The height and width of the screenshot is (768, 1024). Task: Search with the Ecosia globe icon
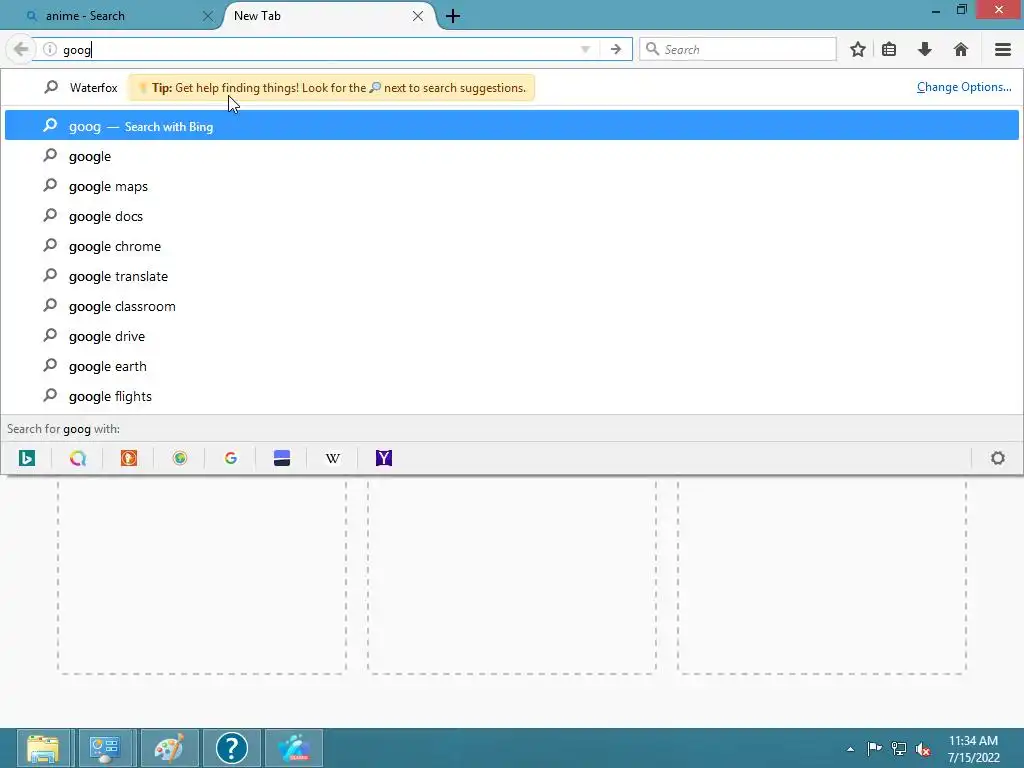(x=180, y=458)
